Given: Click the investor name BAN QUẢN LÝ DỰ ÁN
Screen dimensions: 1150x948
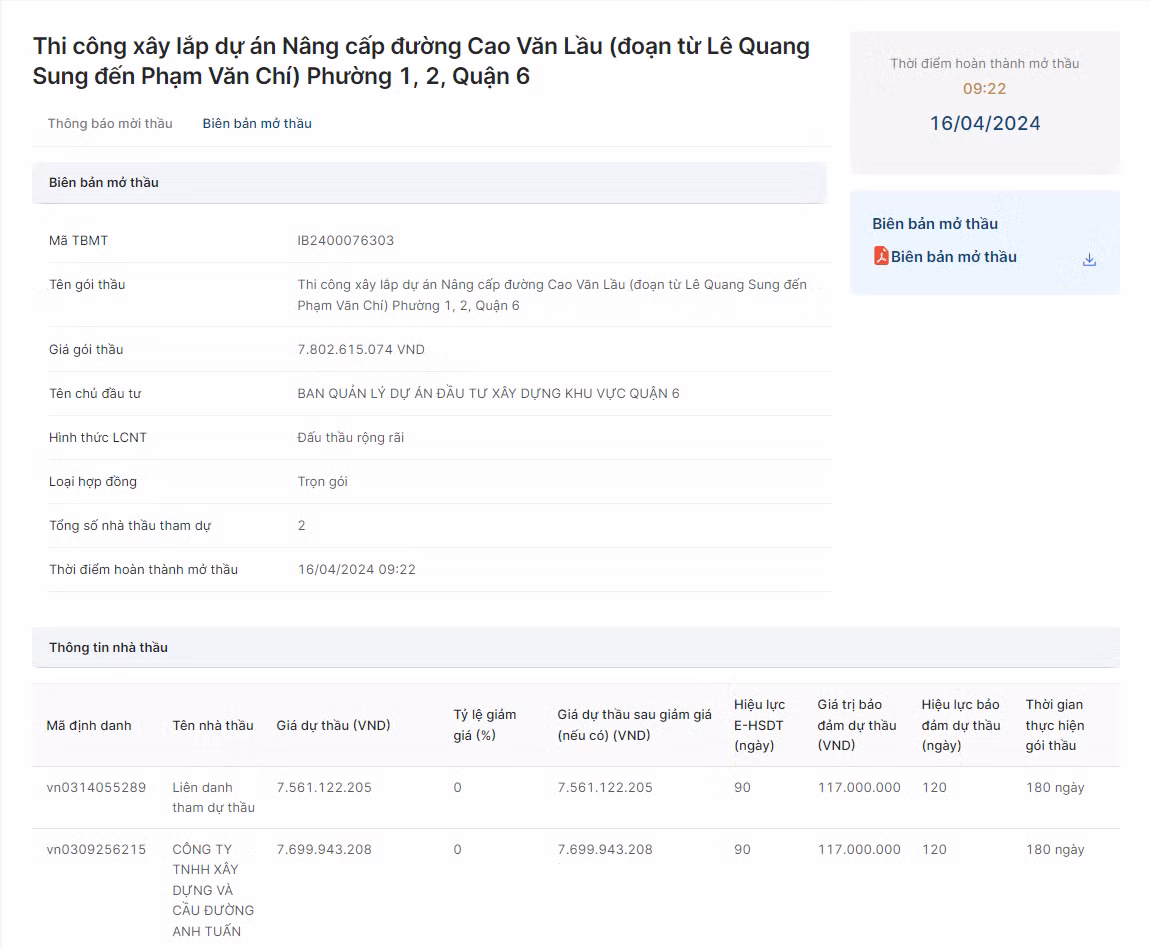Looking at the screenshot, I should (488, 393).
